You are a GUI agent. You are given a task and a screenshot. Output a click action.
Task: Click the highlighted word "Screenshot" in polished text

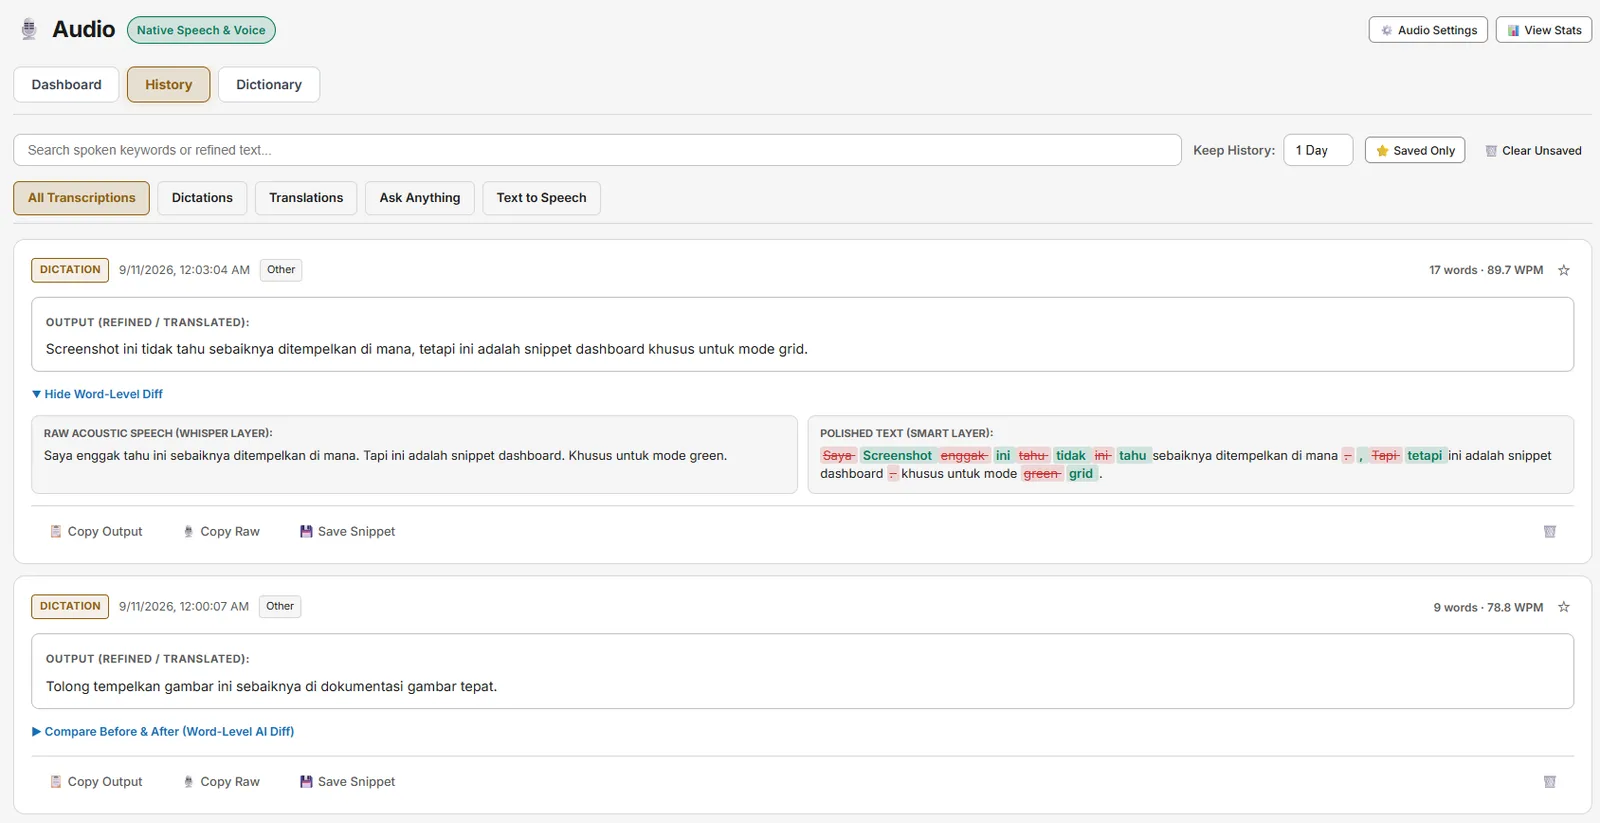click(897, 456)
